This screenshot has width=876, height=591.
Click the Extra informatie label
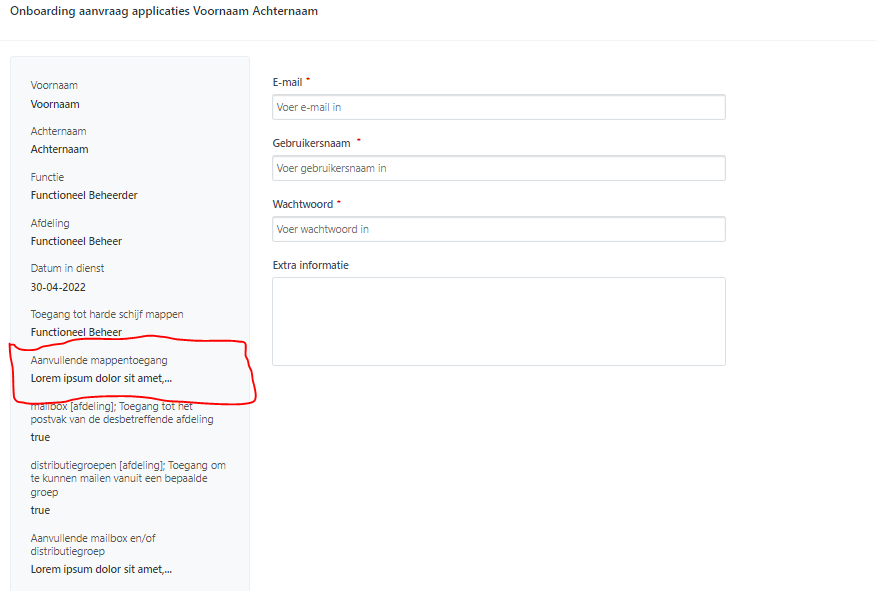[311, 265]
